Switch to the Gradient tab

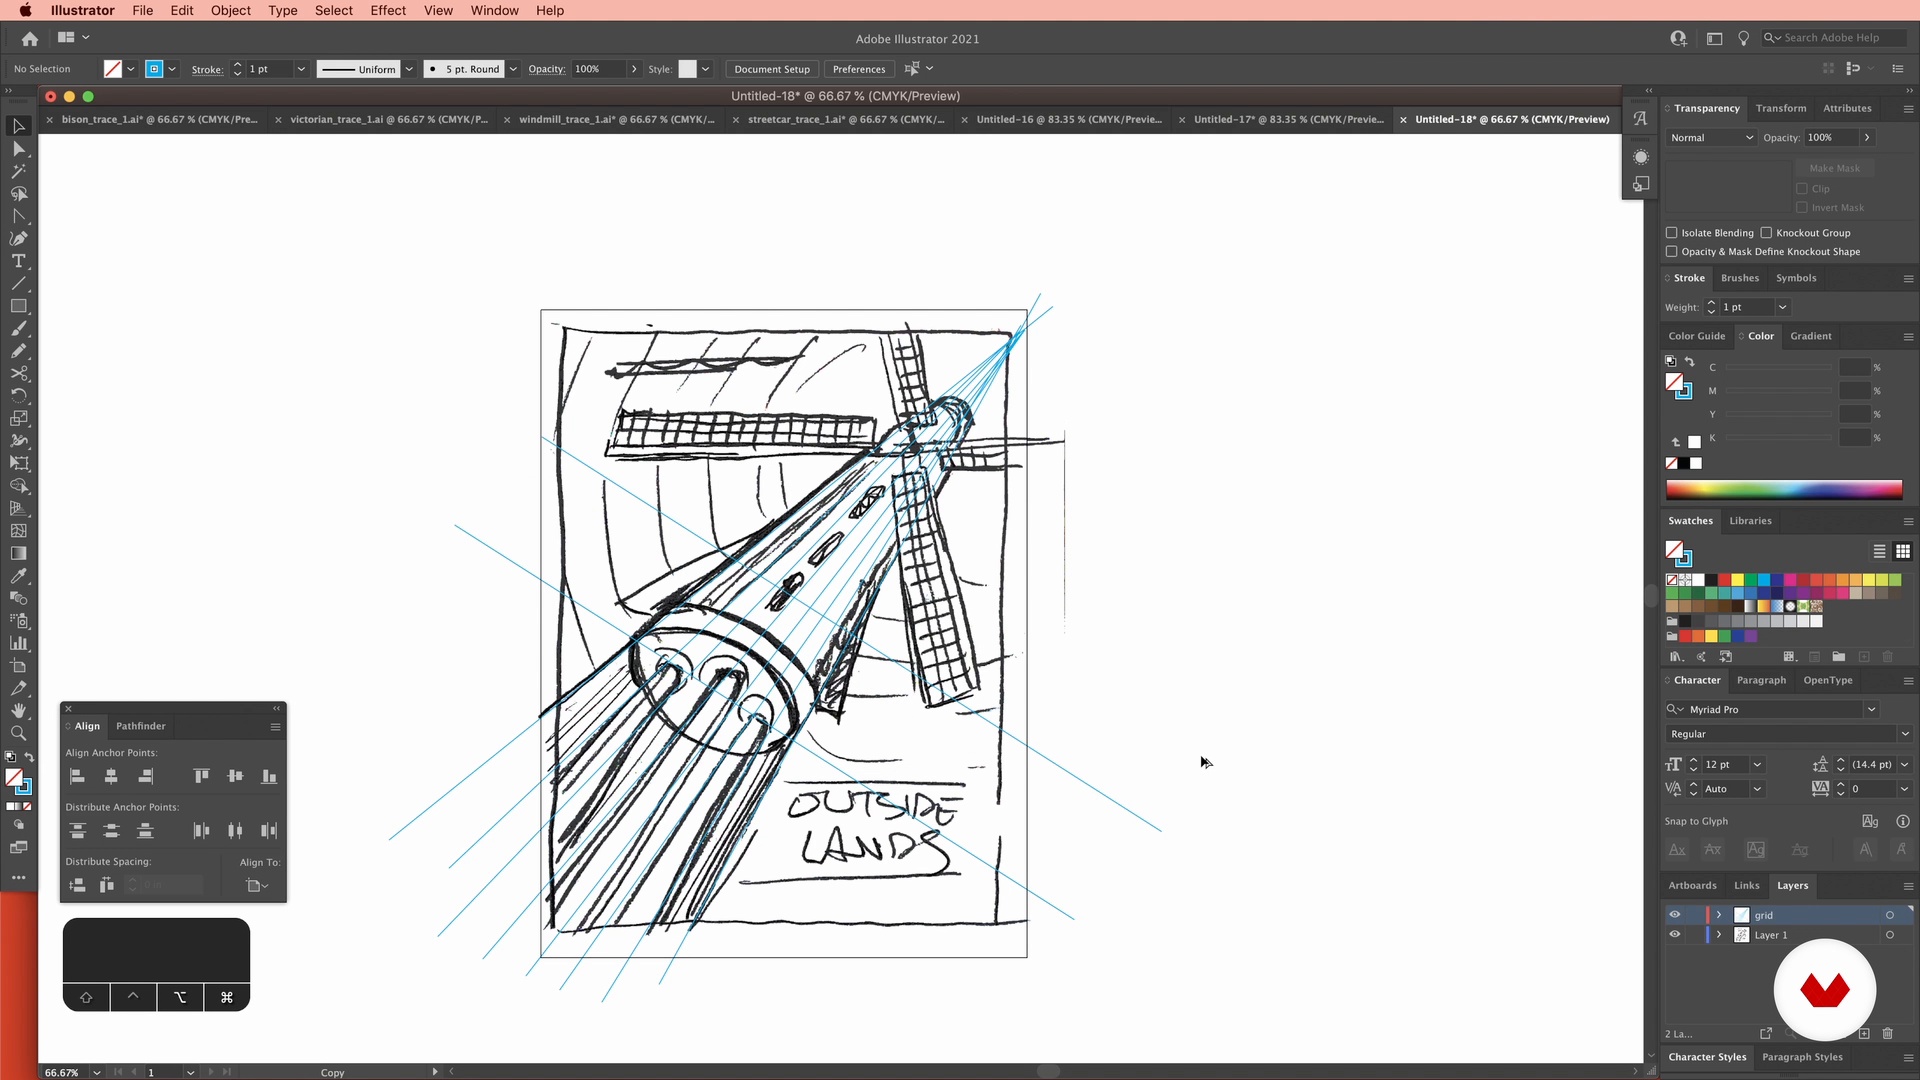[1811, 336]
